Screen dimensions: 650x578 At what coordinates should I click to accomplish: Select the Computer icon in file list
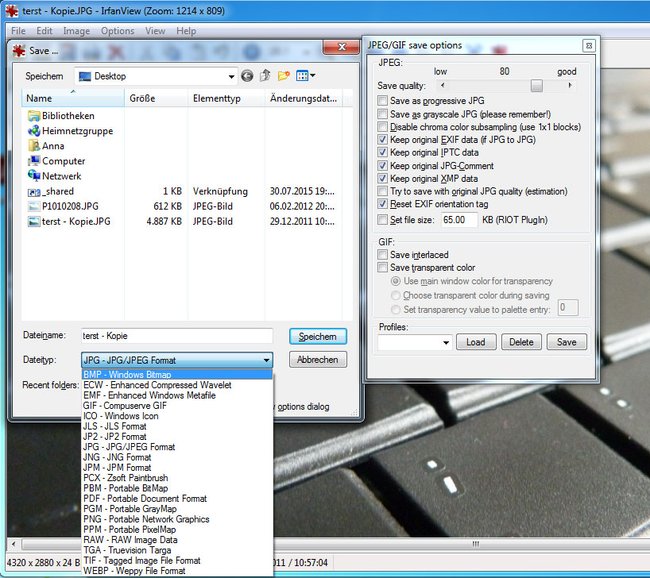[x=34, y=161]
